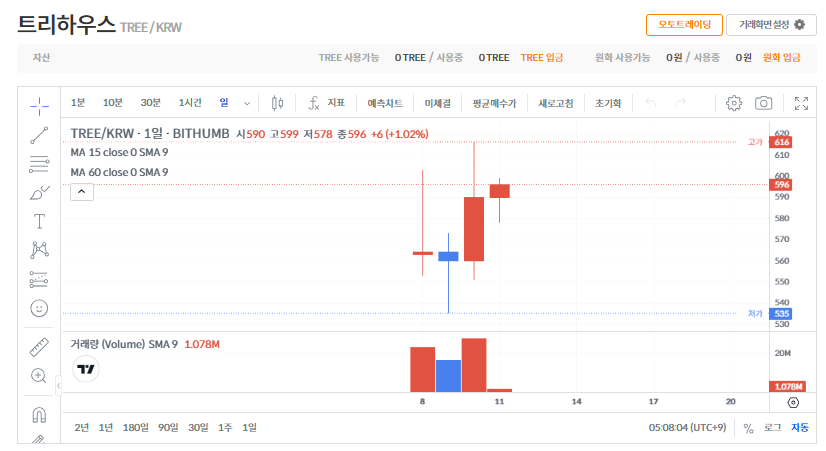Toggle 로그 logarithmic scale

[x=772, y=427]
